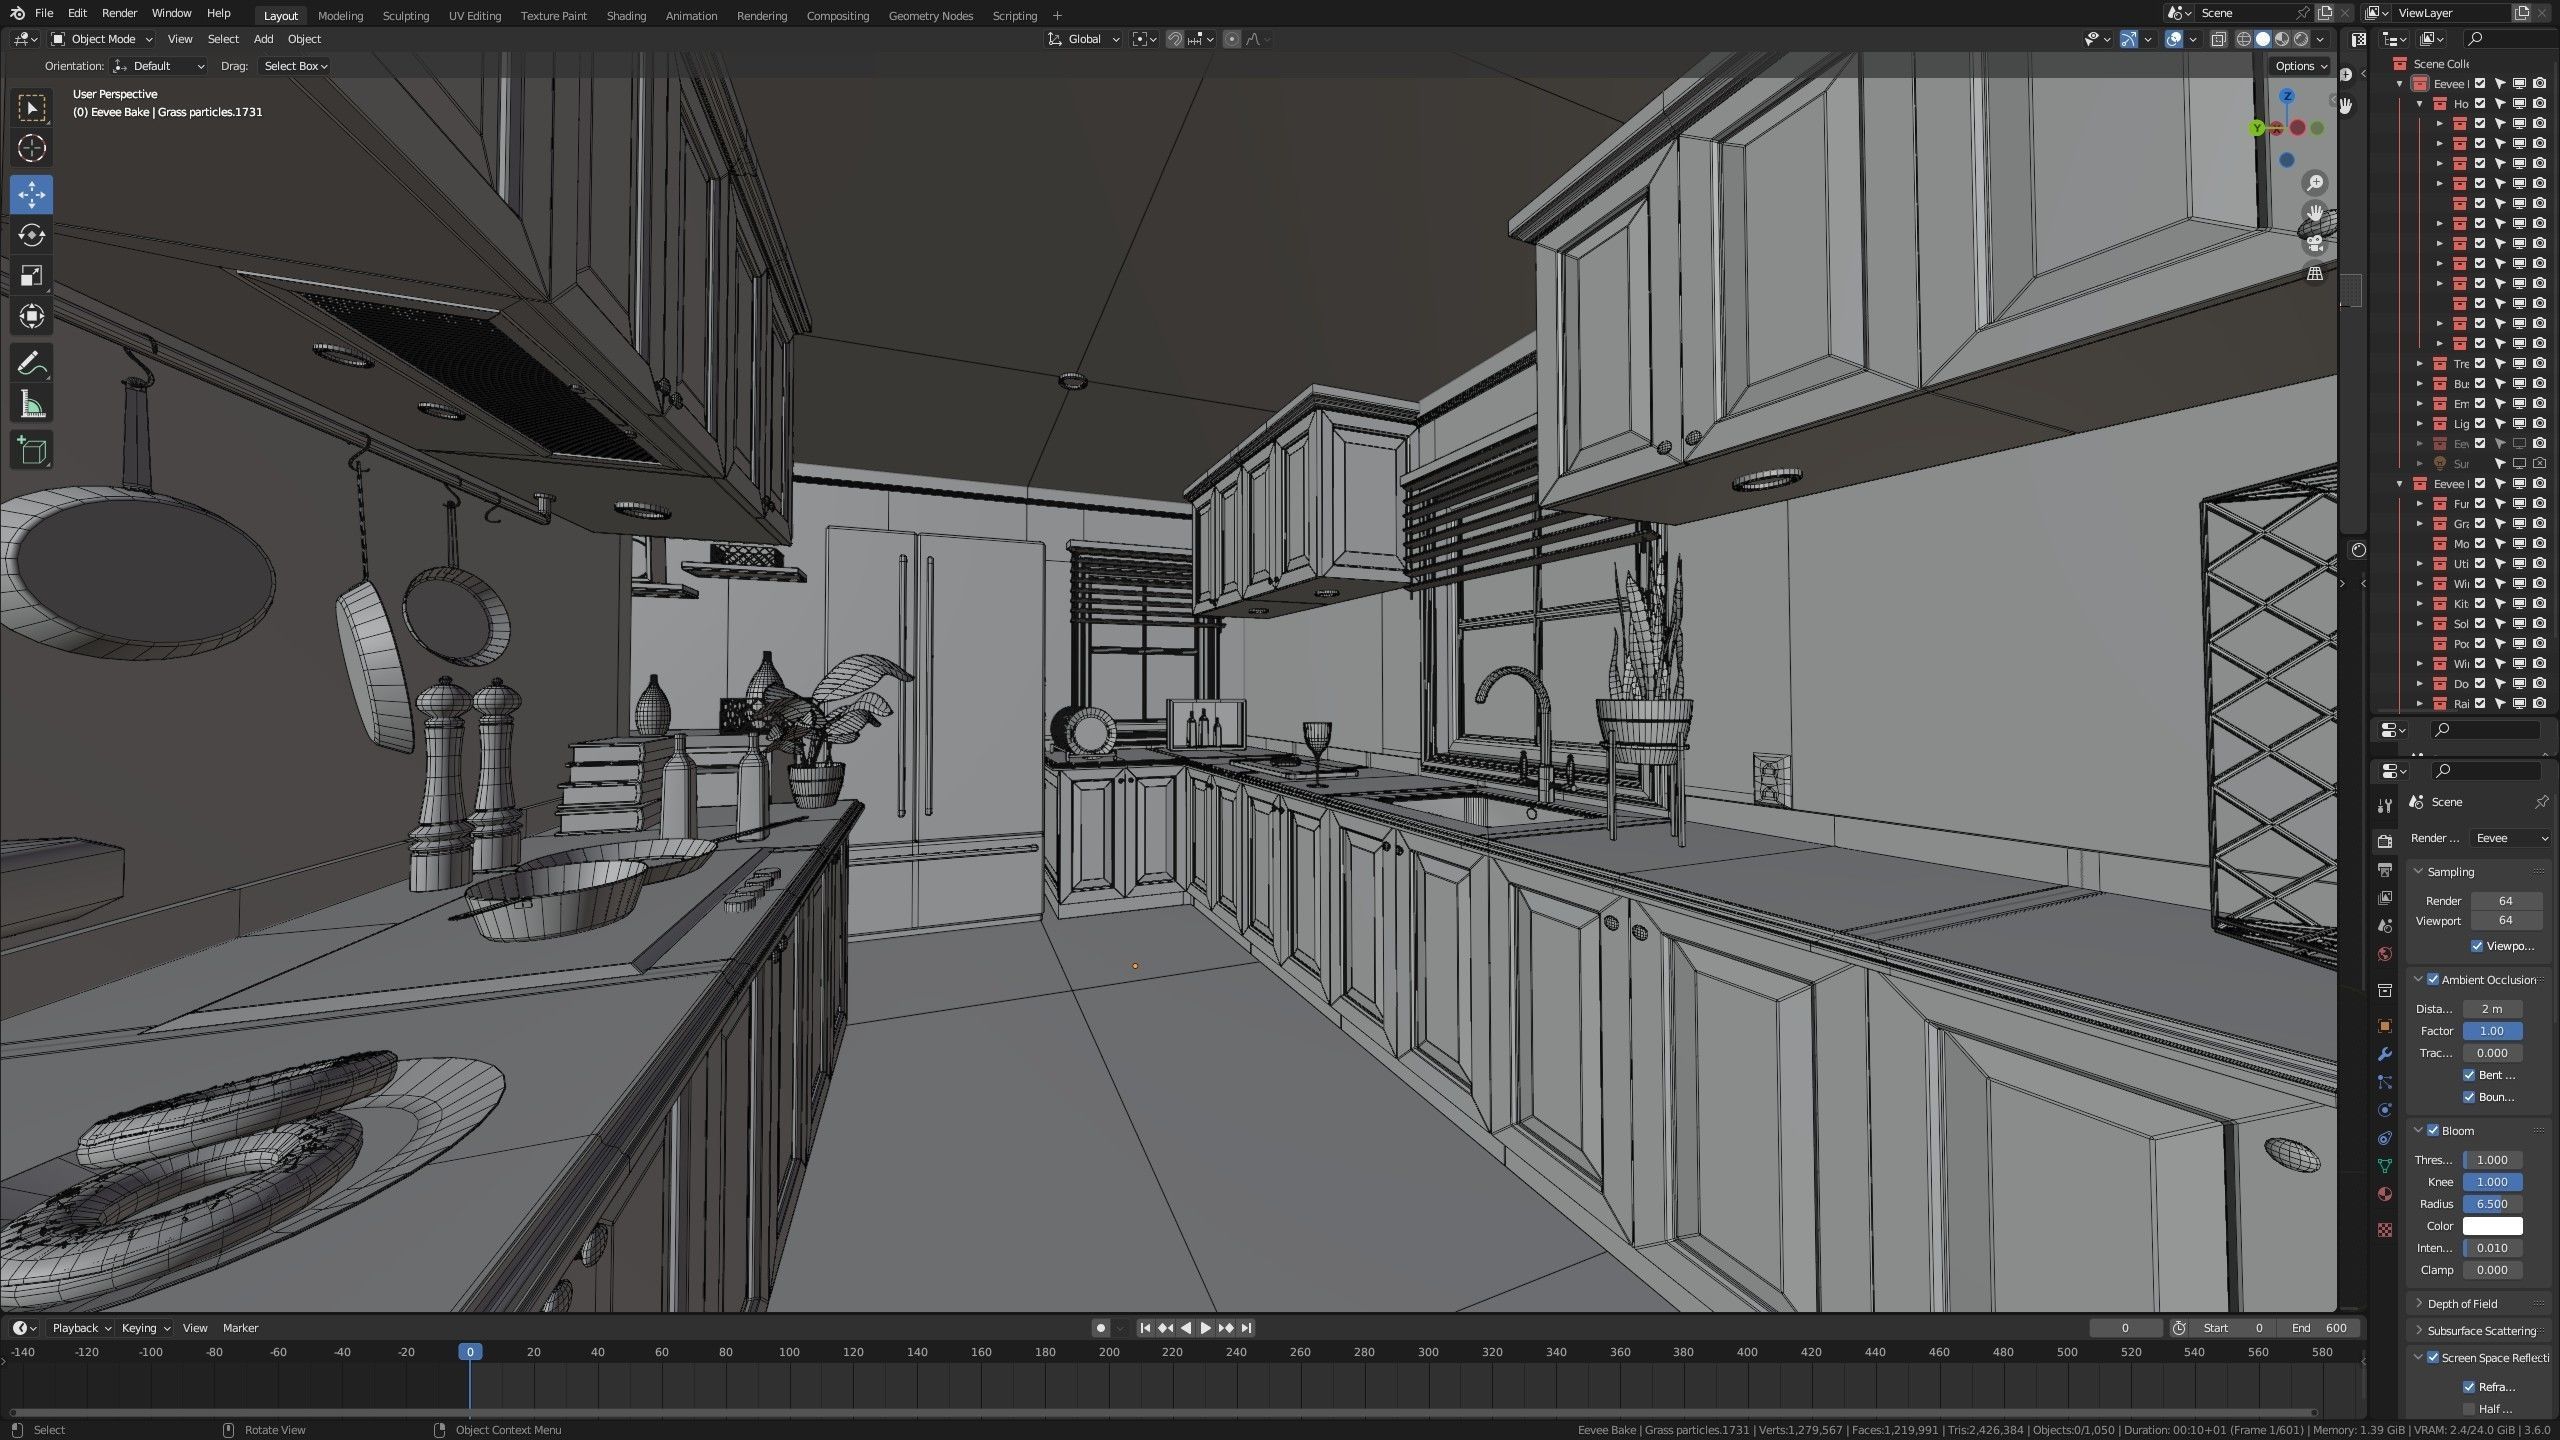Viewport: 2560px width, 1440px height.
Task: Disable the Bloom checkbox
Action: (x=2433, y=1131)
